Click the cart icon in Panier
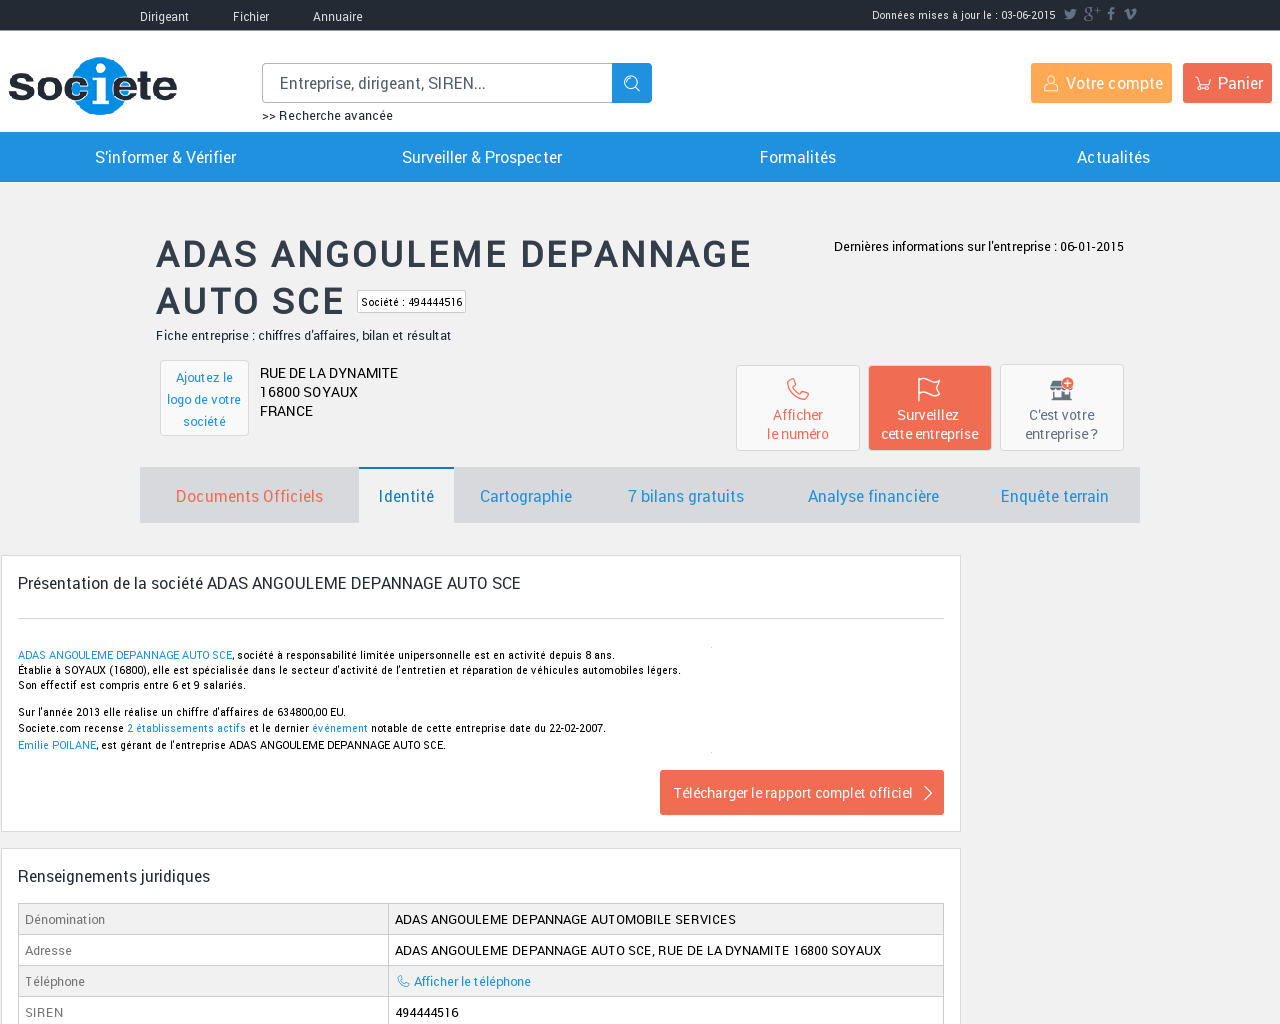Viewport: 1280px width, 1024px height. [x=1203, y=84]
